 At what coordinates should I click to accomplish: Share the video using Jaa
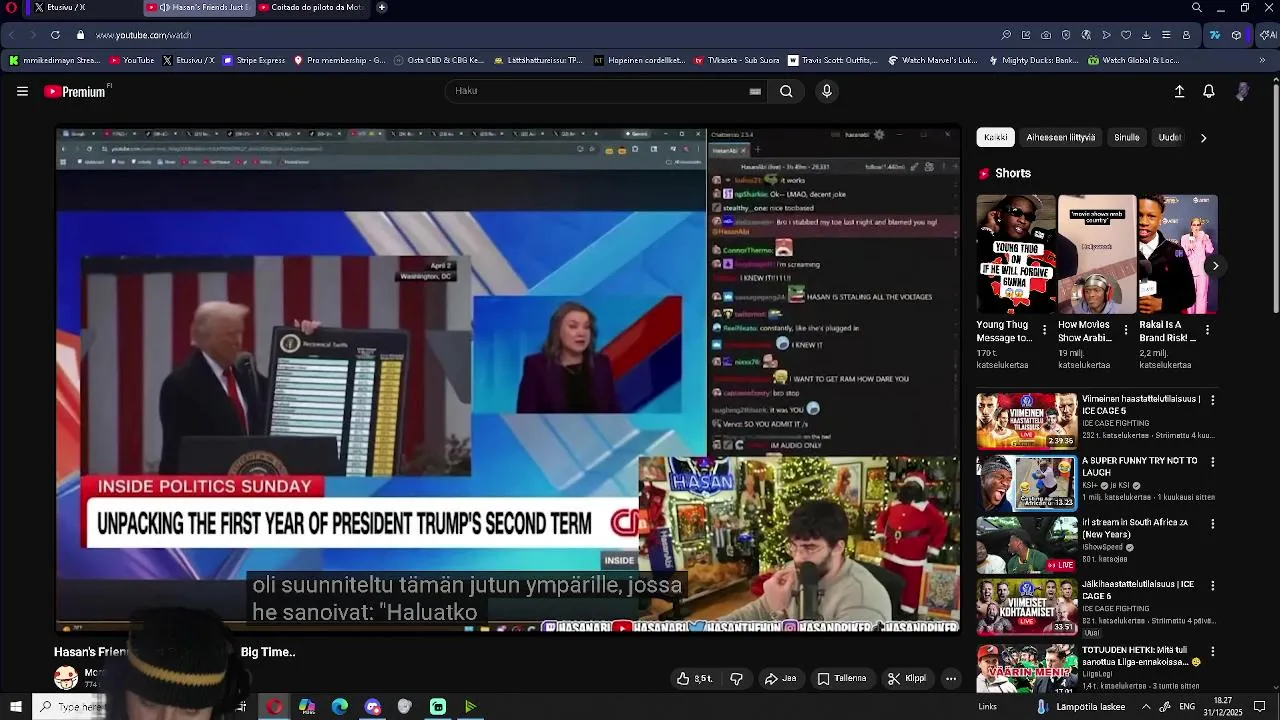(x=780, y=678)
